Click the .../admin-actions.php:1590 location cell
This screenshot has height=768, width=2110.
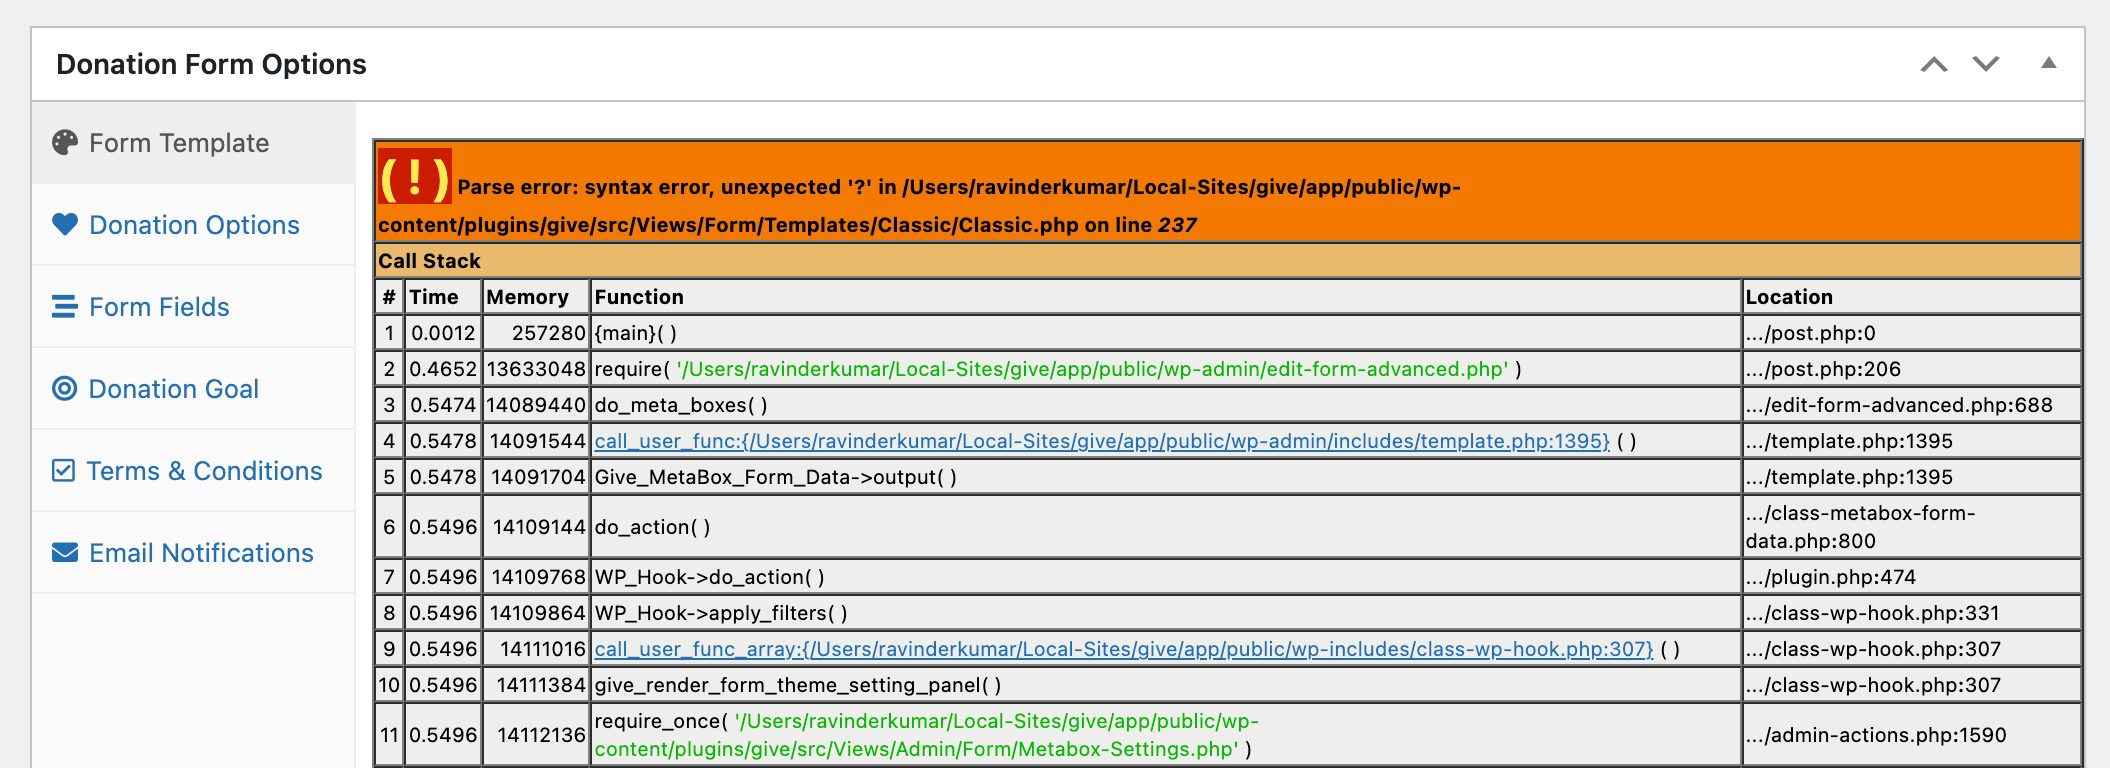[1912, 735]
